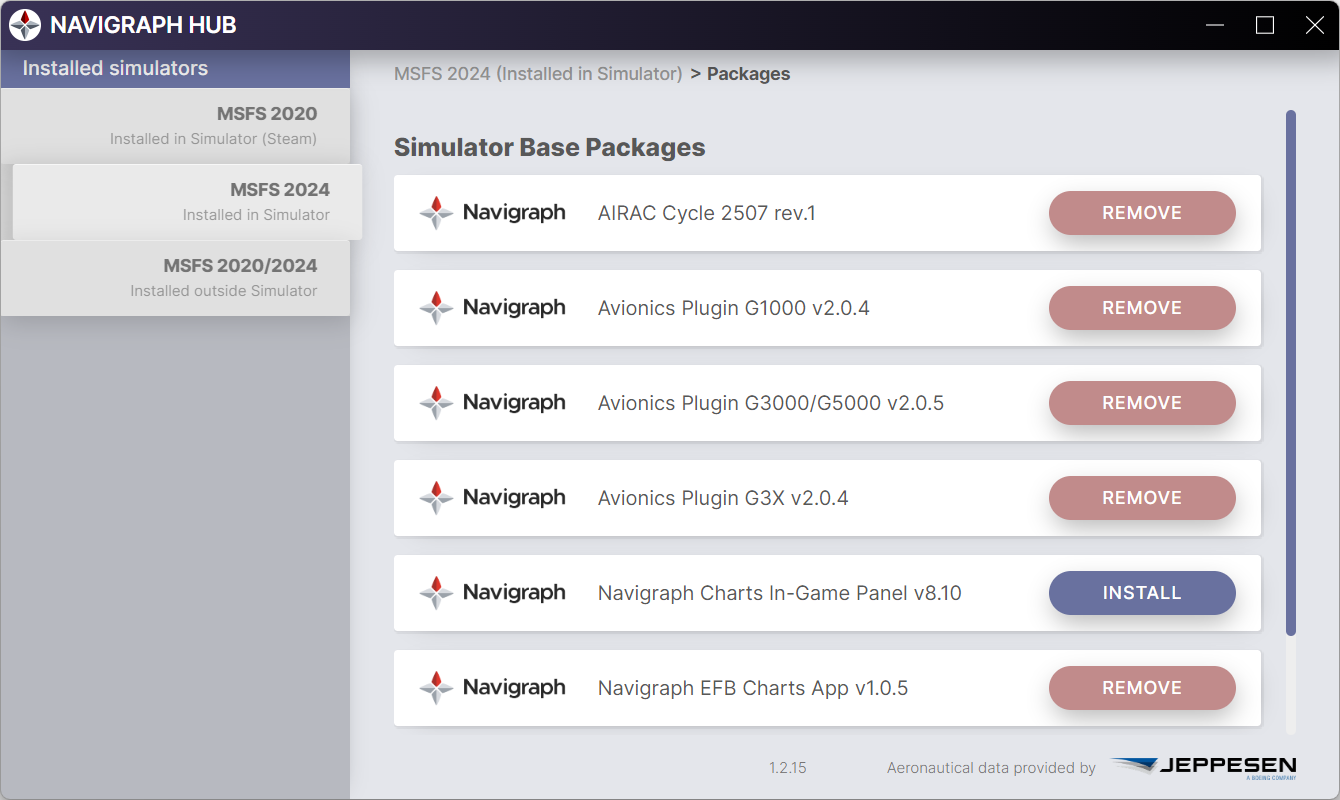Click the MSFS 2024 breadcrumb link
1340x800 pixels.
coord(538,74)
